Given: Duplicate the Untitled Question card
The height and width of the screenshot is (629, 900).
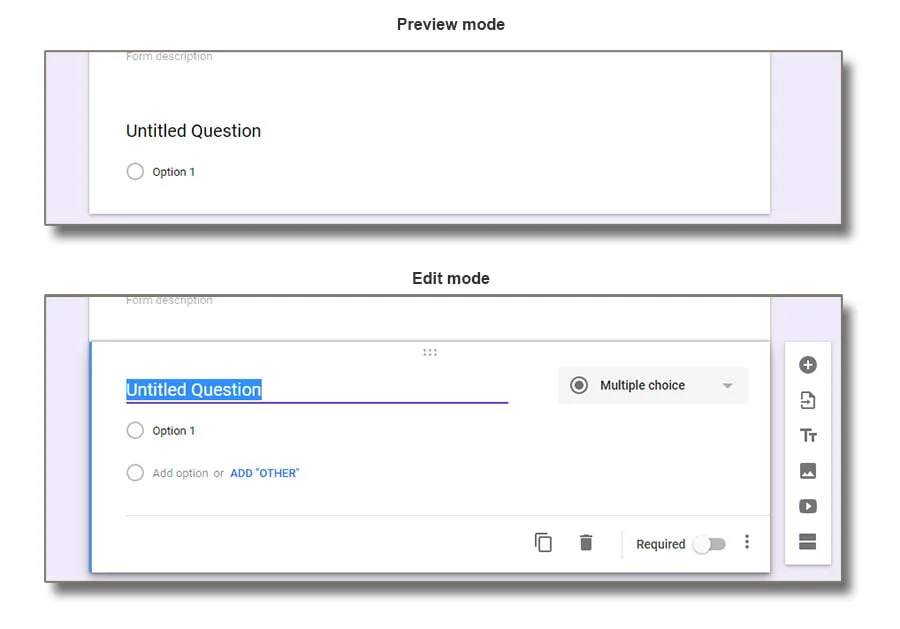Looking at the screenshot, I should tap(543, 543).
